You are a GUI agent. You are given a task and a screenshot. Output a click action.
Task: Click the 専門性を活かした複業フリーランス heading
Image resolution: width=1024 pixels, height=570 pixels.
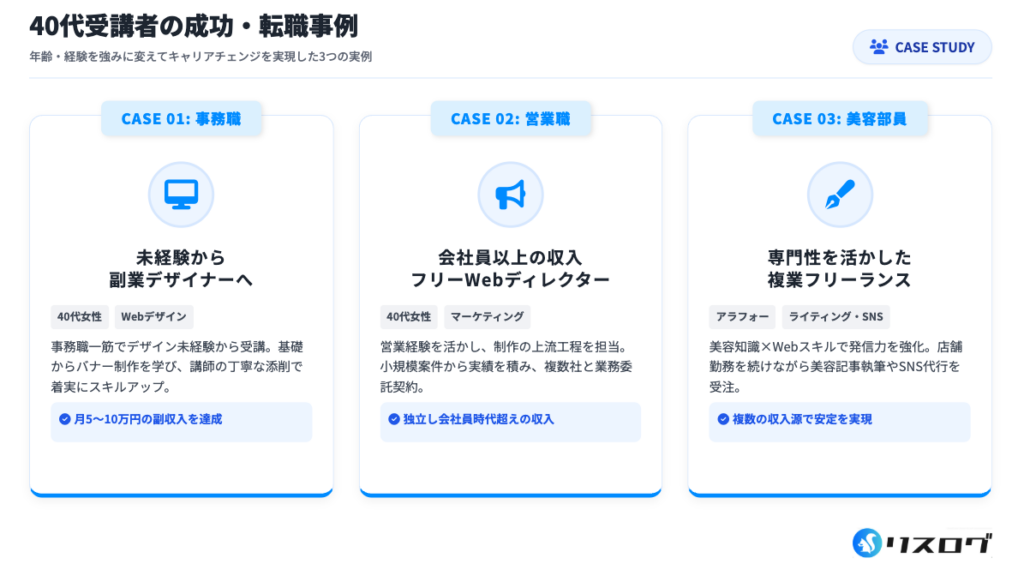coord(839,268)
